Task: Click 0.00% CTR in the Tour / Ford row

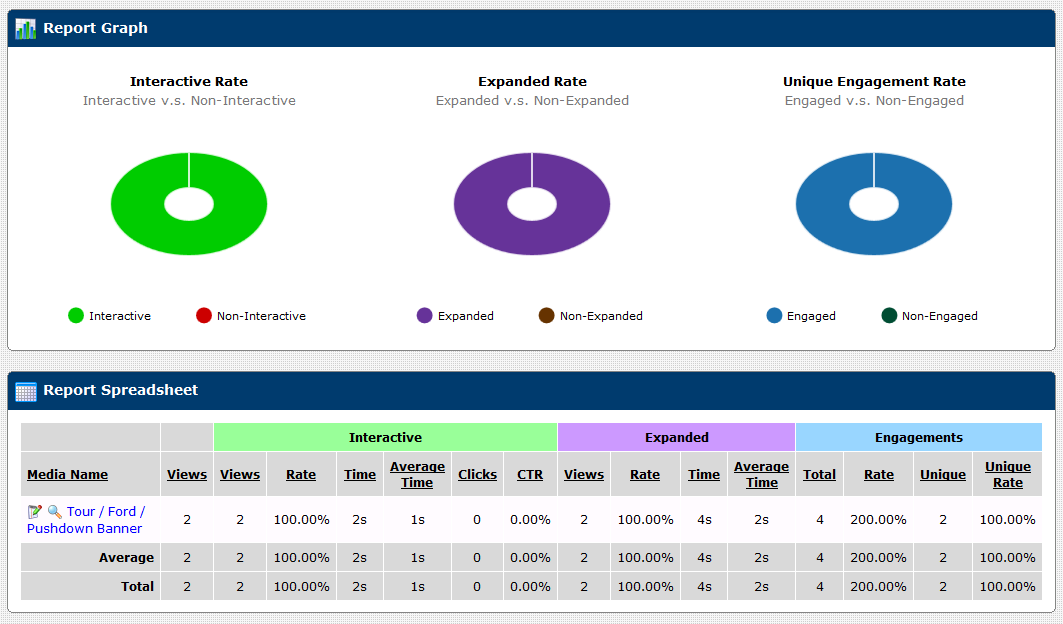Action: tap(530, 520)
